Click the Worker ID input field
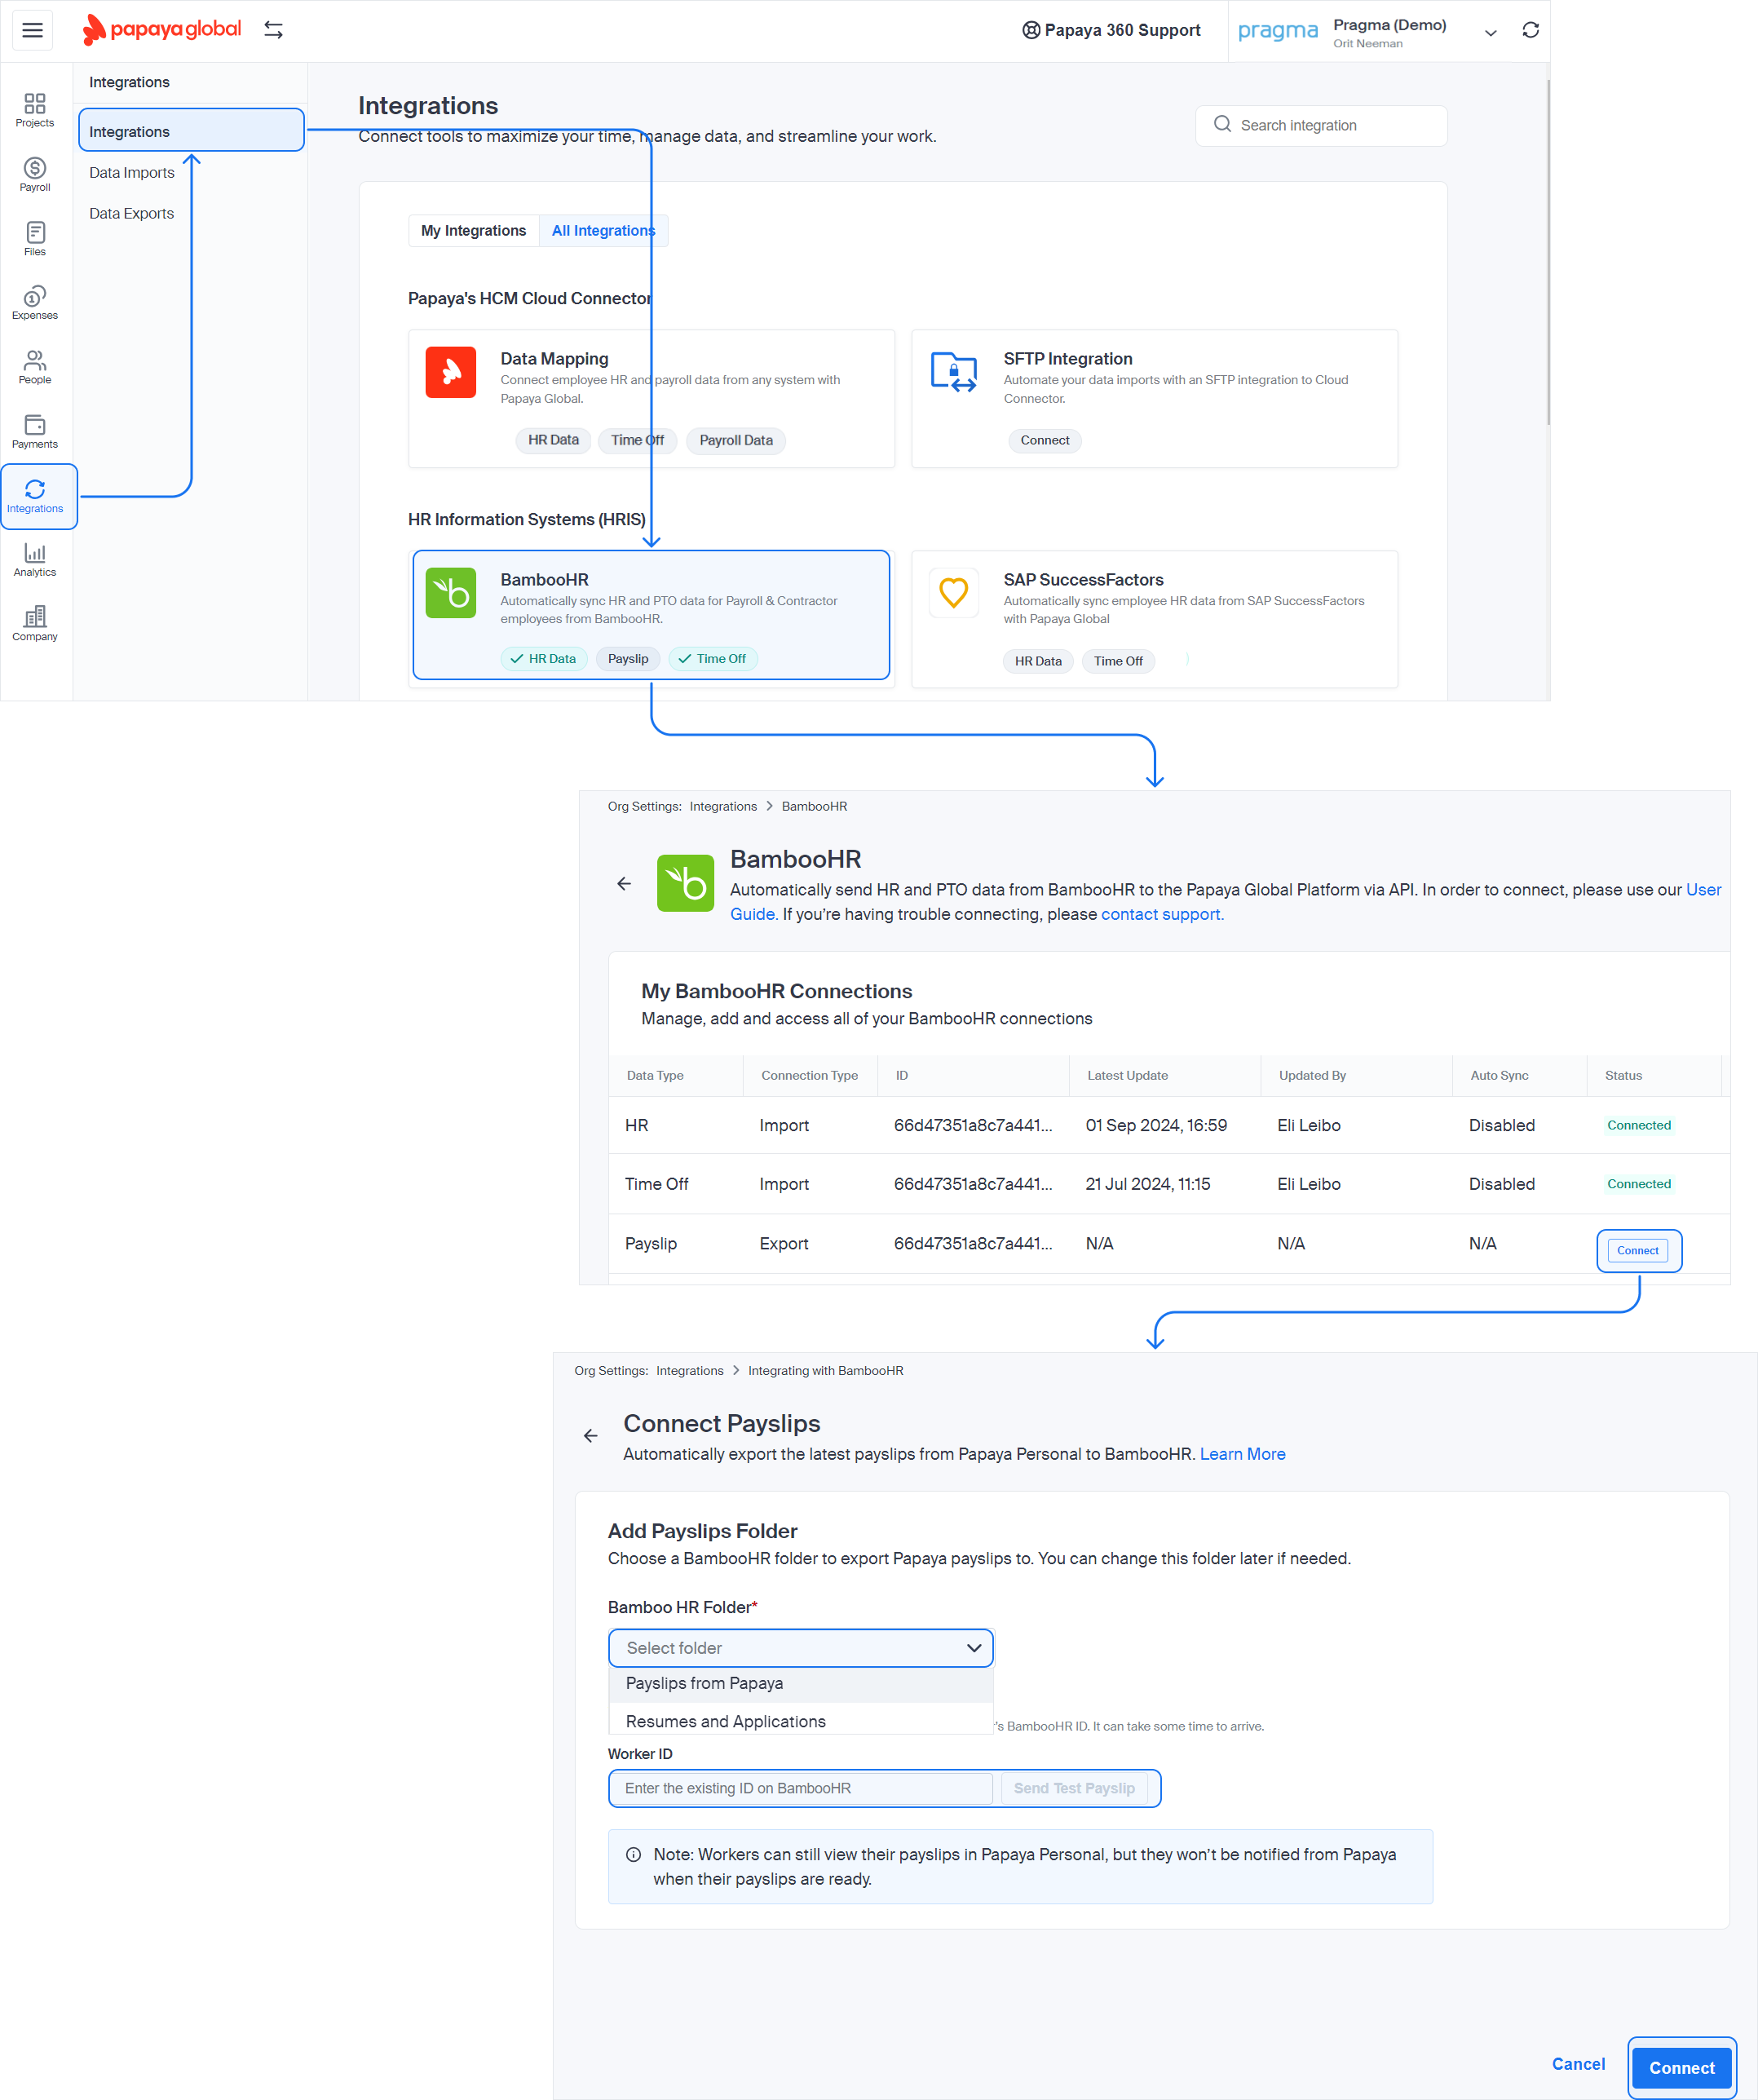The width and height of the screenshot is (1758, 2100). pos(800,1788)
